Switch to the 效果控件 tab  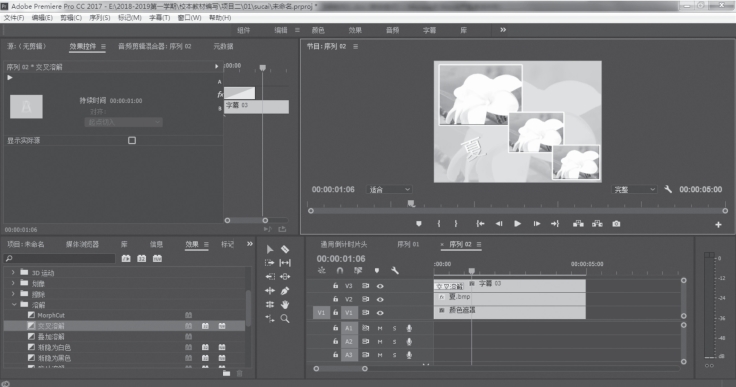pyautogui.click(x=83, y=46)
